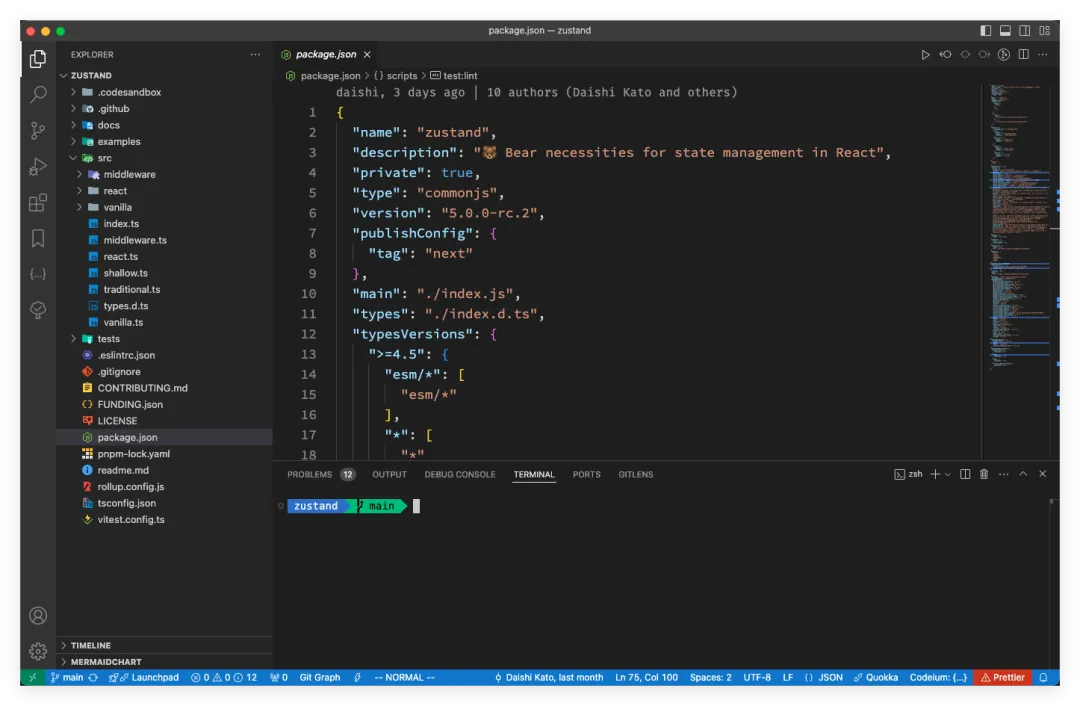Open the Search view in activity bar

tap(38, 94)
